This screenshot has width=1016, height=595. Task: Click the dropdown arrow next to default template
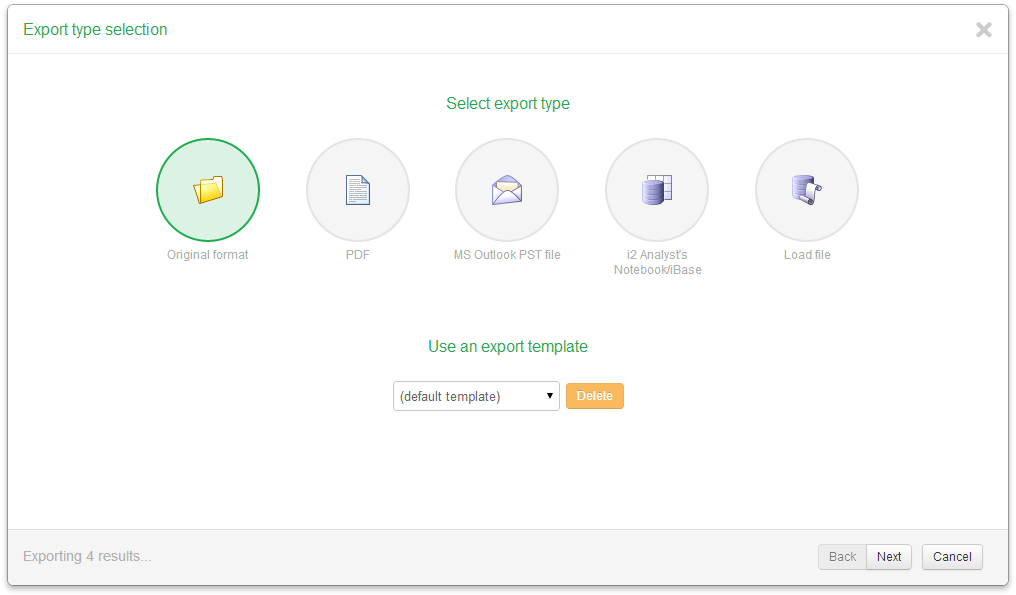[x=550, y=396]
